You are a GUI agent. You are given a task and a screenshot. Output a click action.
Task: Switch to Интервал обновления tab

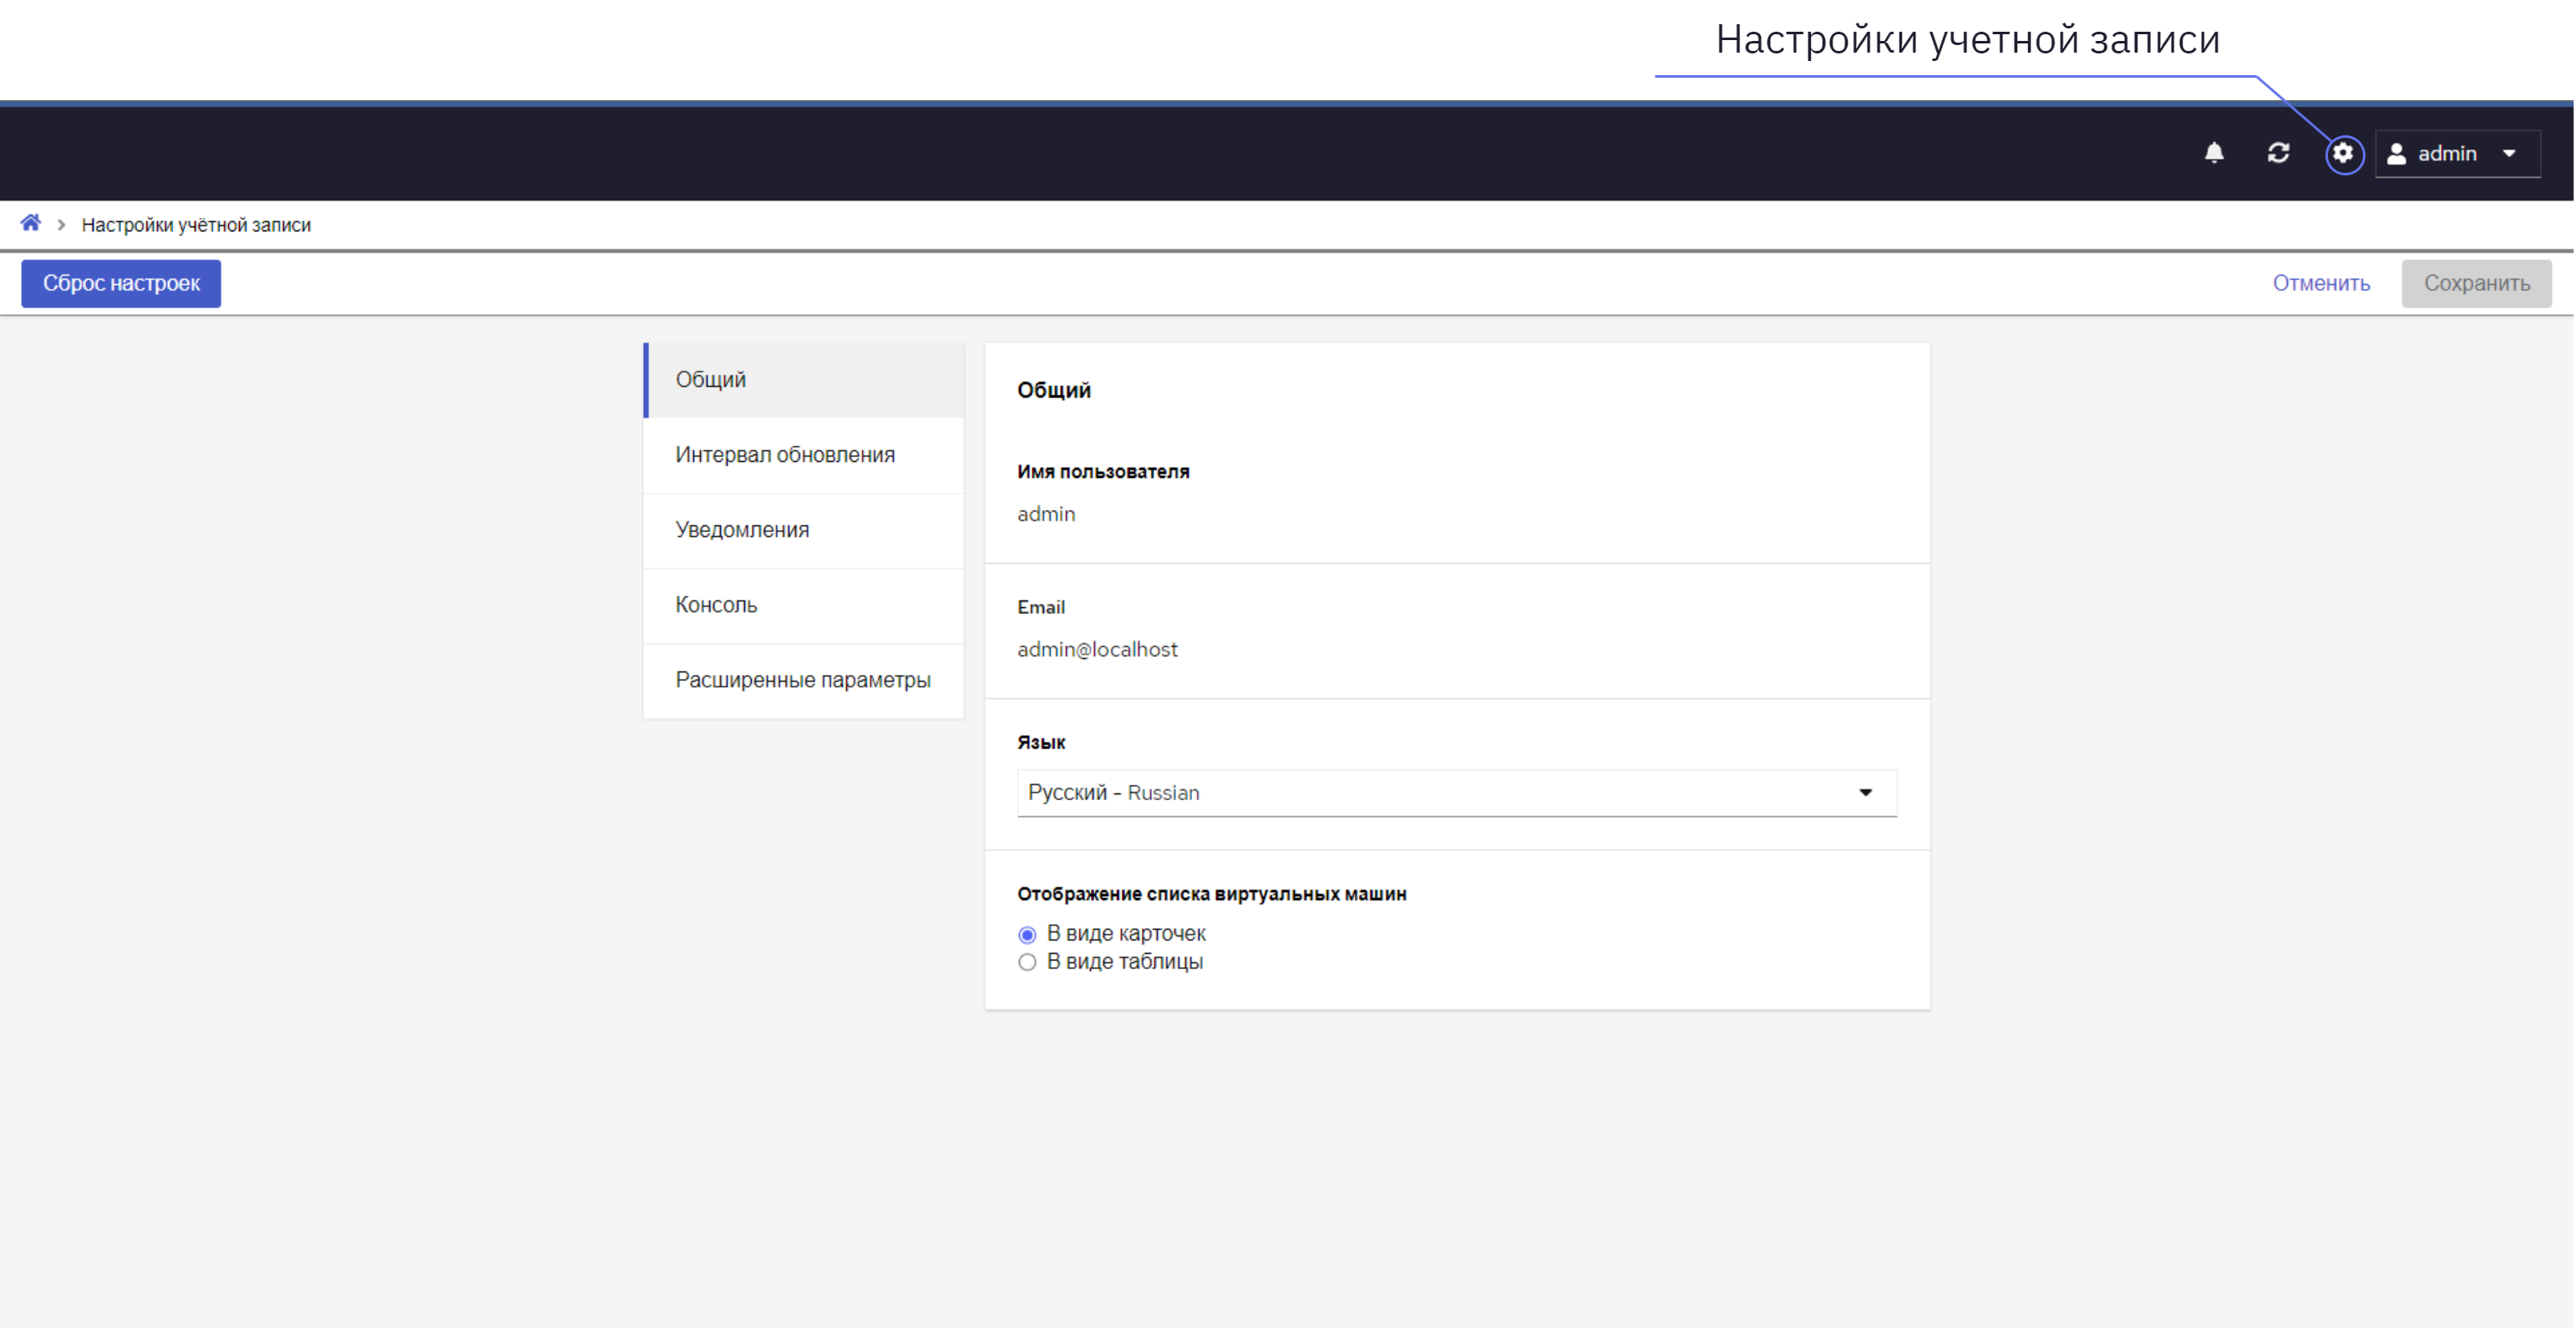coord(804,455)
